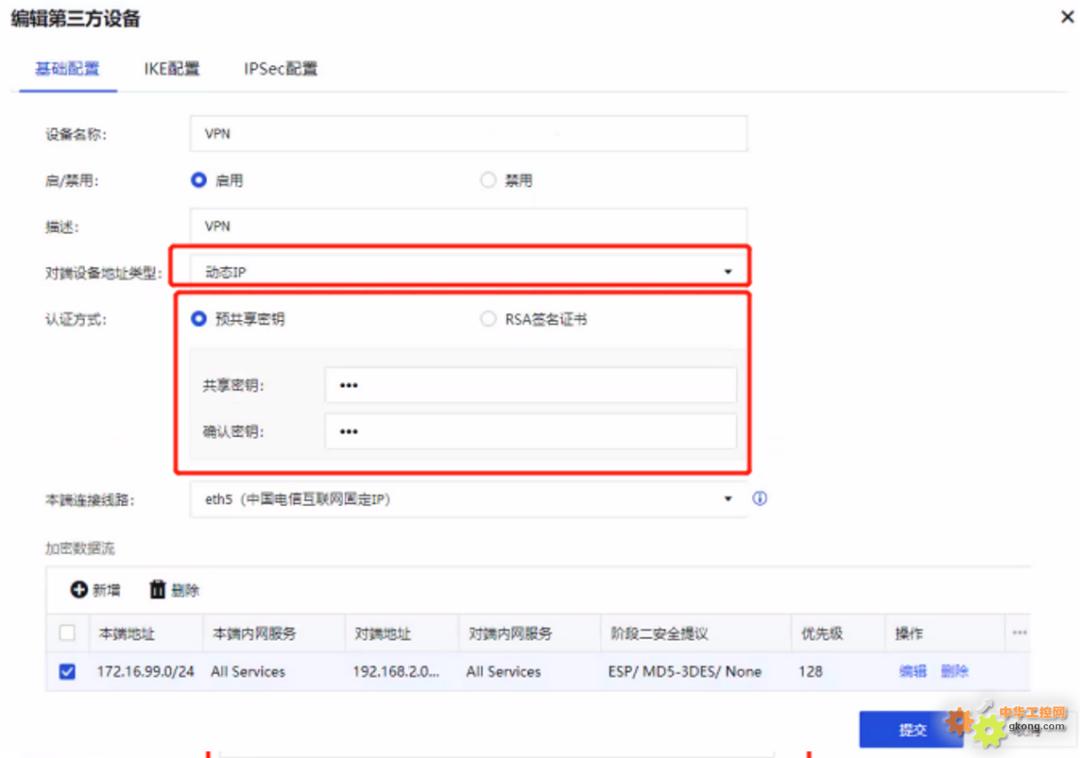Choose 预共享密钥 authentication
This screenshot has height=758, width=1080.
[198, 319]
